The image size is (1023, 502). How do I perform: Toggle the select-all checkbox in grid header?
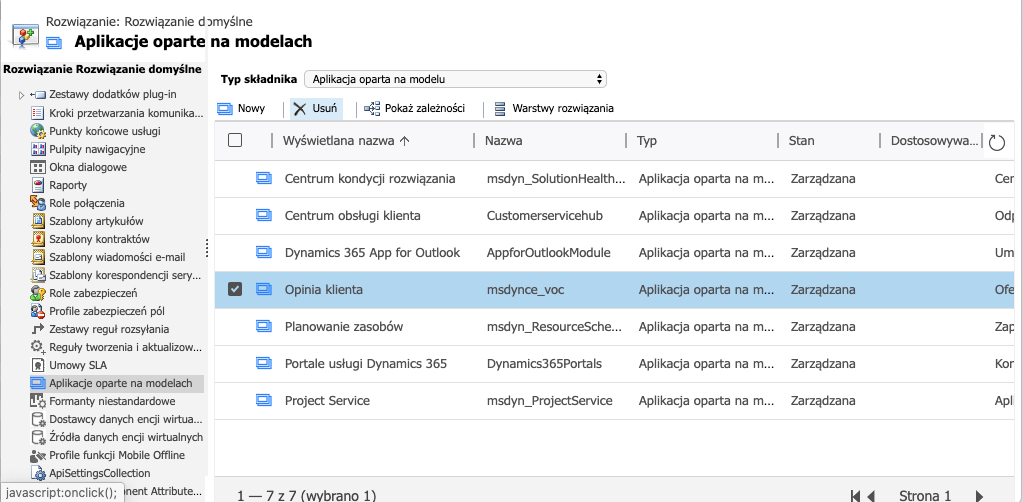[235, 141]
